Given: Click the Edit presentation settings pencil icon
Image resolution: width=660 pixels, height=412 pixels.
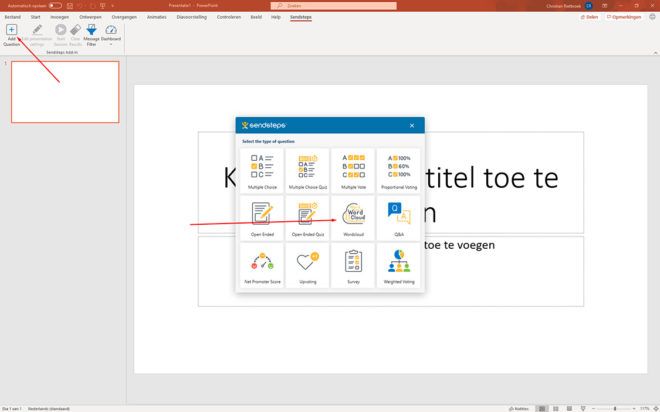Looking at the screenshot, I should [37, 29].
